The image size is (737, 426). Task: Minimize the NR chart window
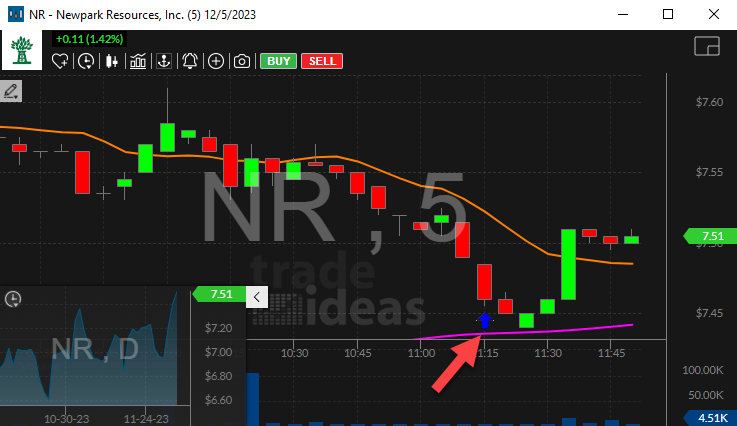[623, 14]
